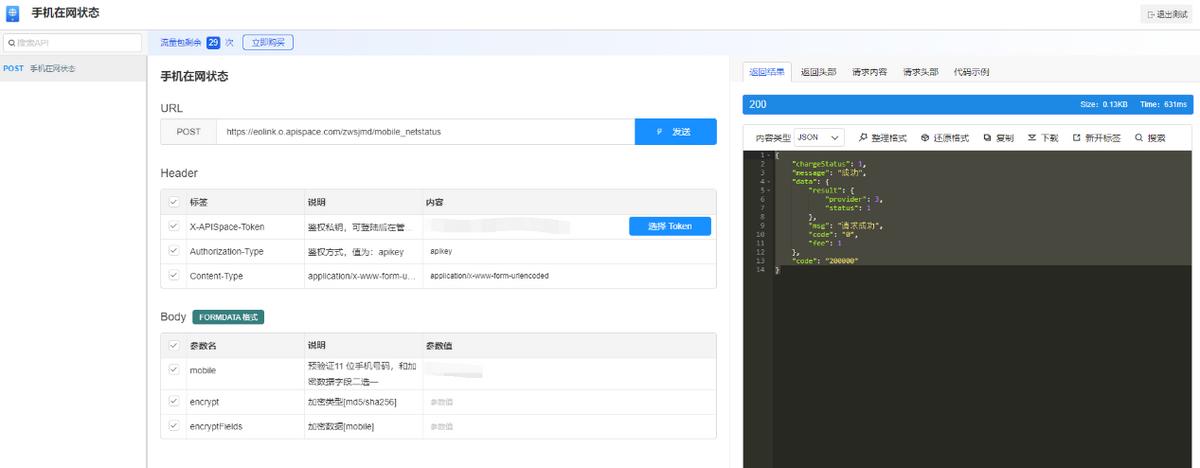Click the 整理格式 beautify format icon
Screen dimensions: 1200x468
coord(864,138)
